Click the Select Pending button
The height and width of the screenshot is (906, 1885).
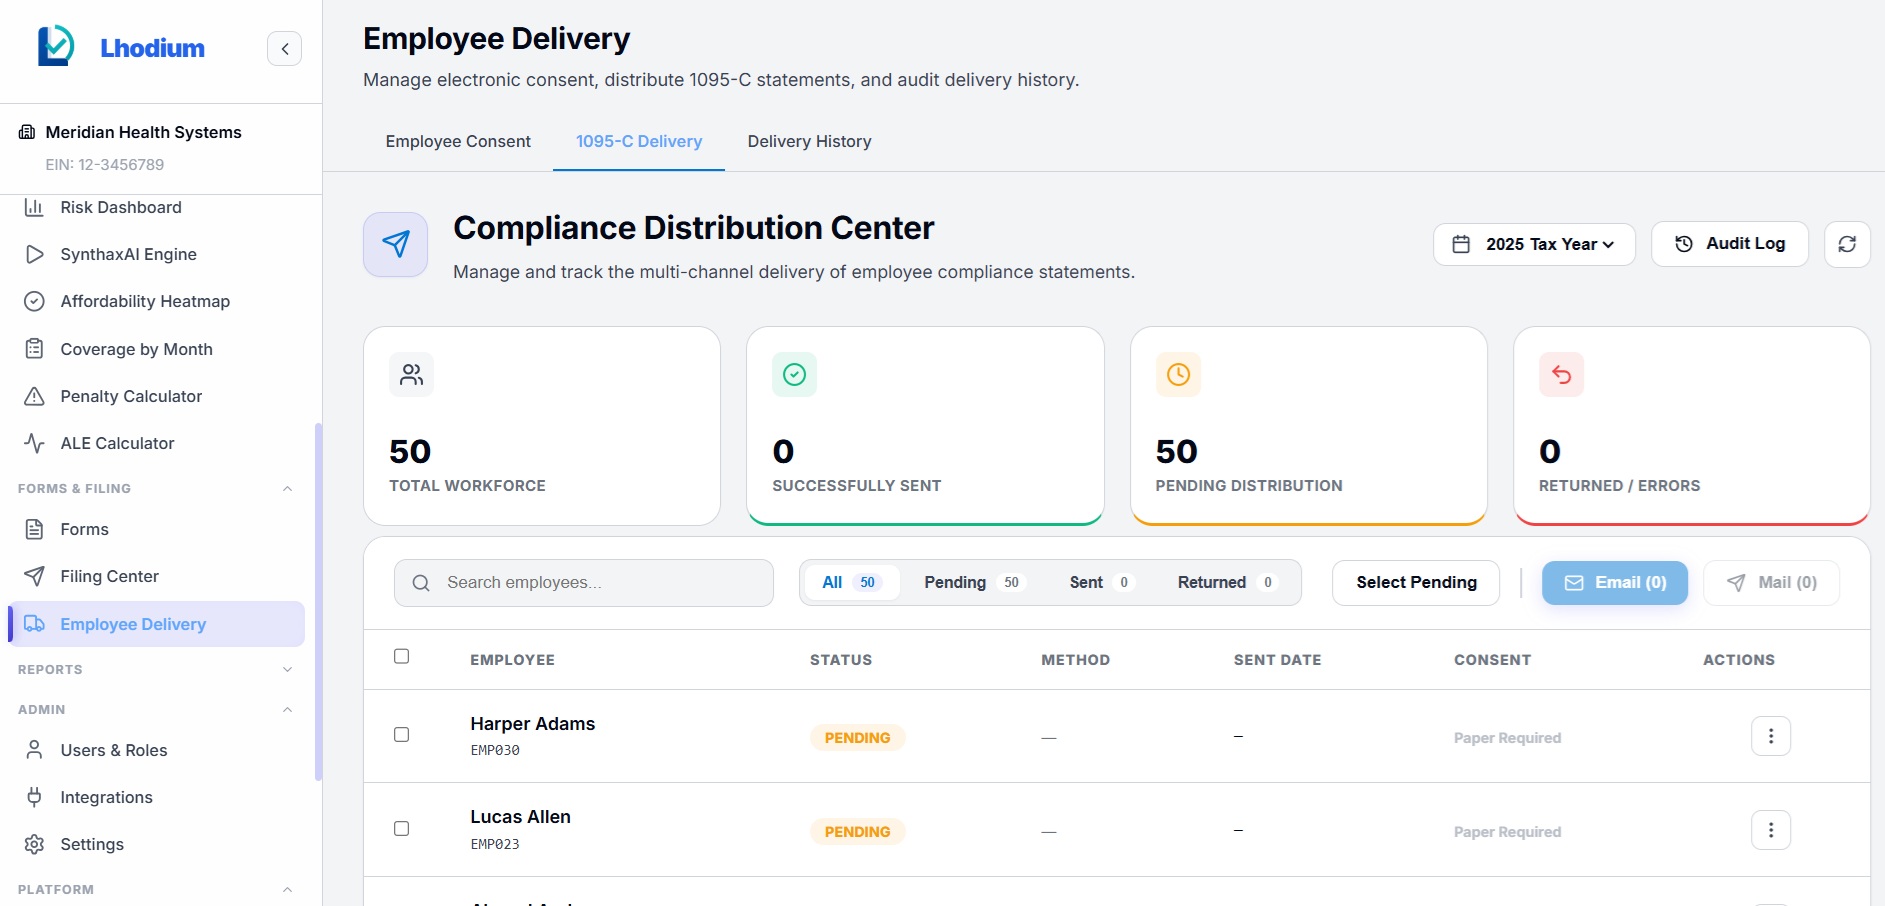(1416, 582)
